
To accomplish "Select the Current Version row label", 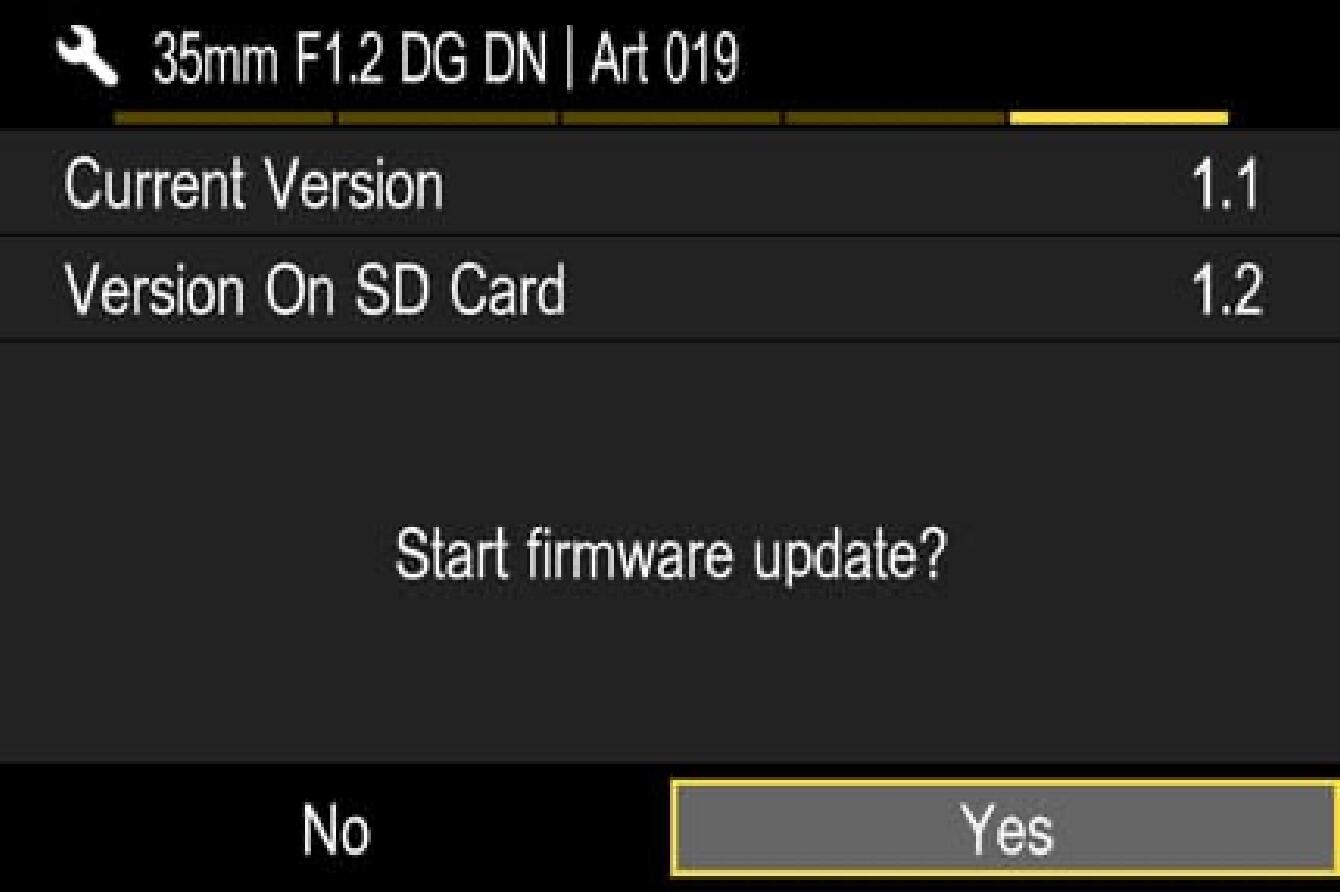I will tap(253, 185).
